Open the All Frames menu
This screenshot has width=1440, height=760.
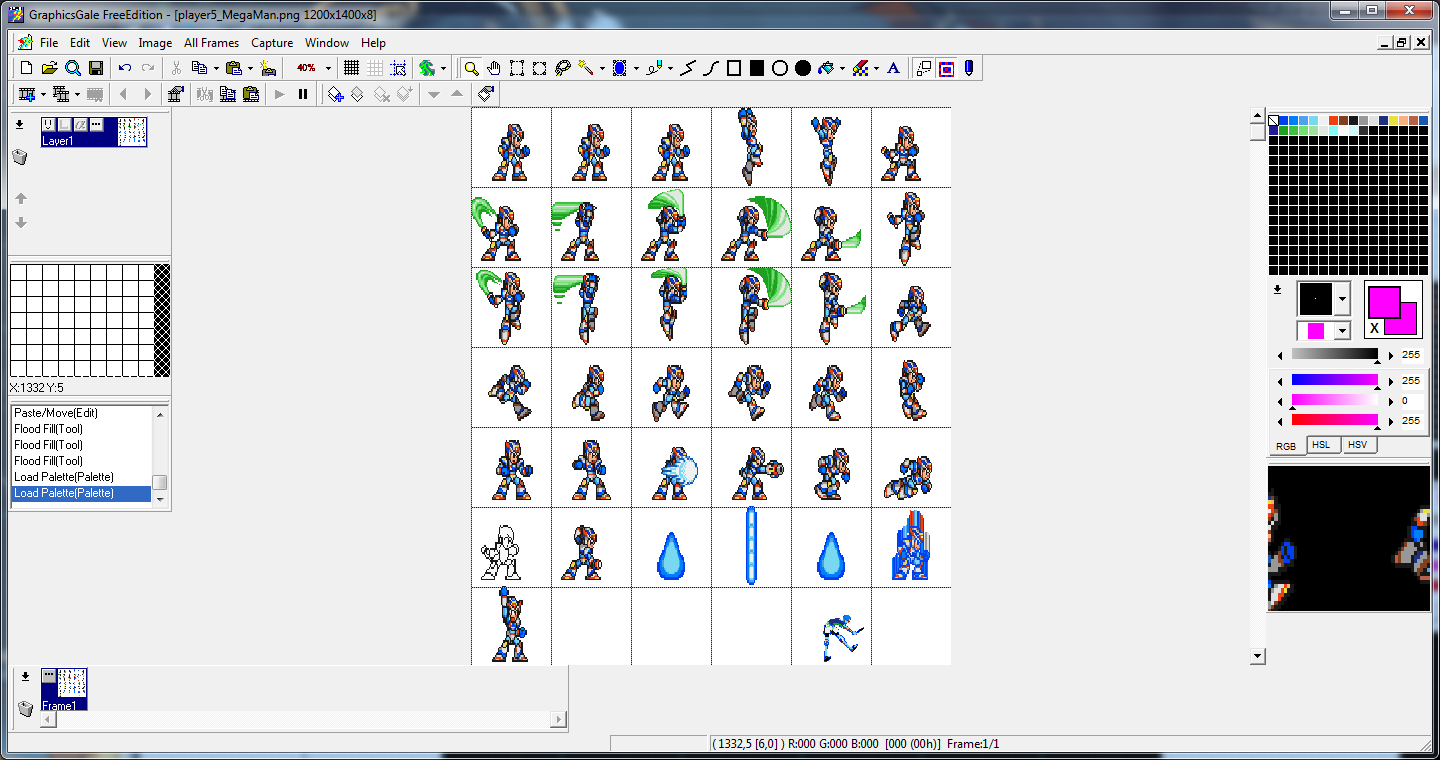coord(212,43)
